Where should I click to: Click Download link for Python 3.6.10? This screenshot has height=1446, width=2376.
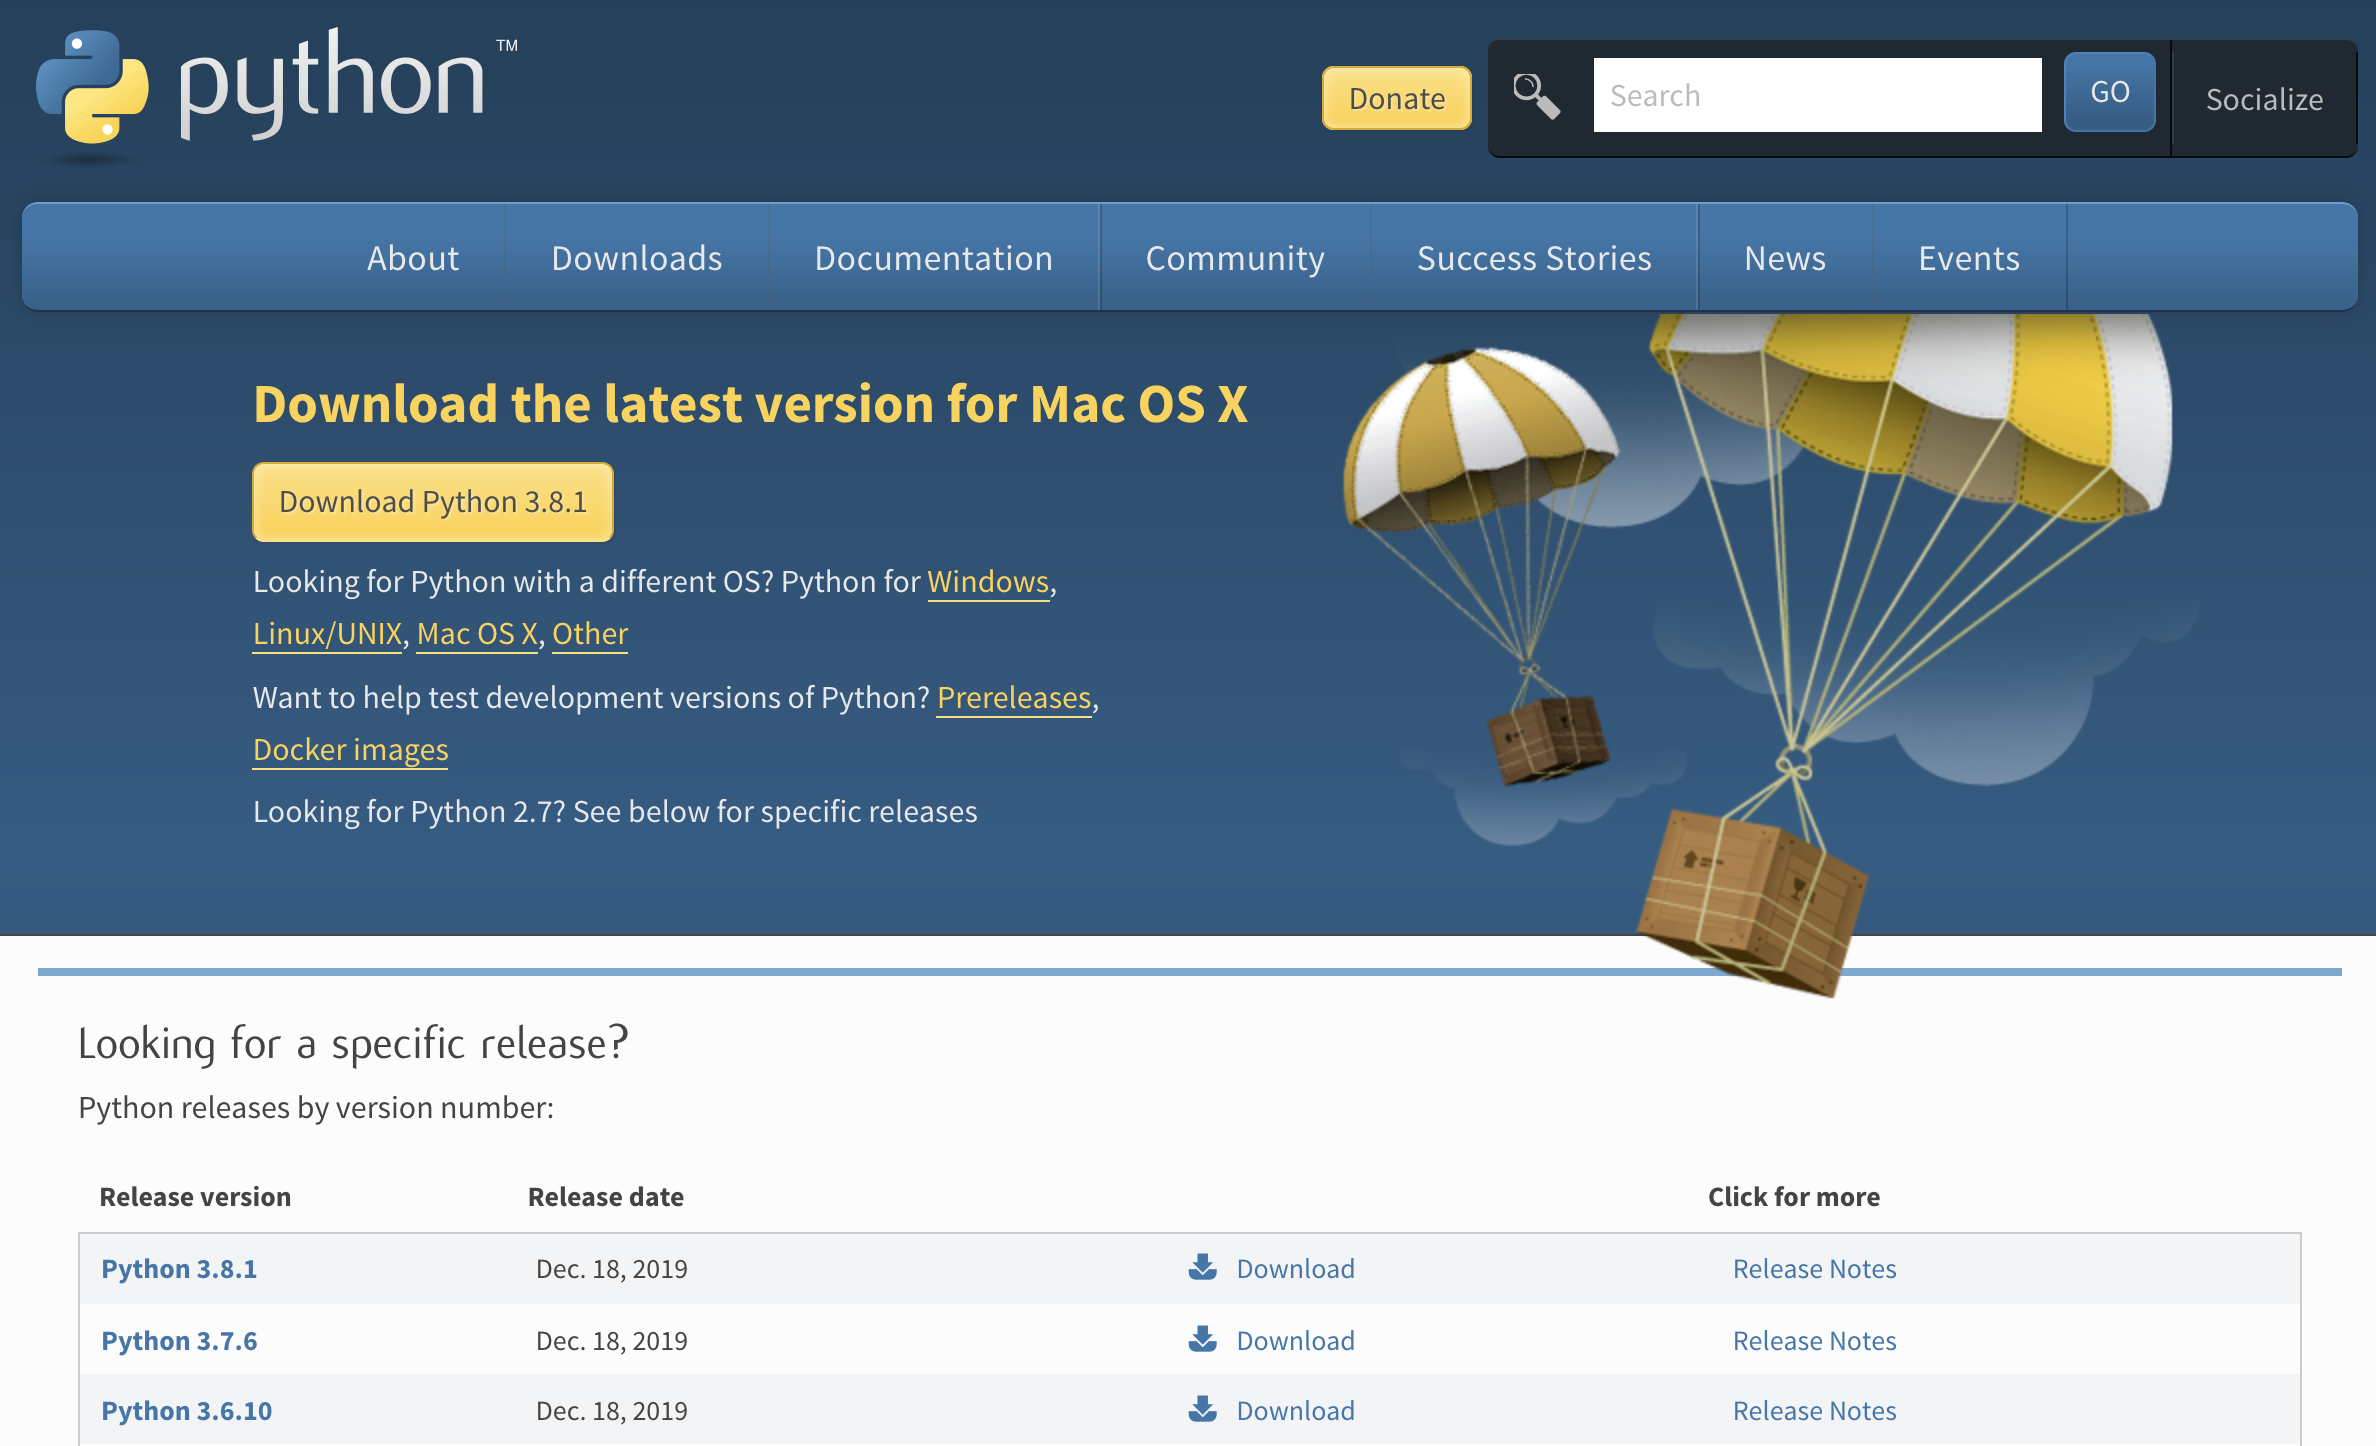[x=1296, y=1411]
